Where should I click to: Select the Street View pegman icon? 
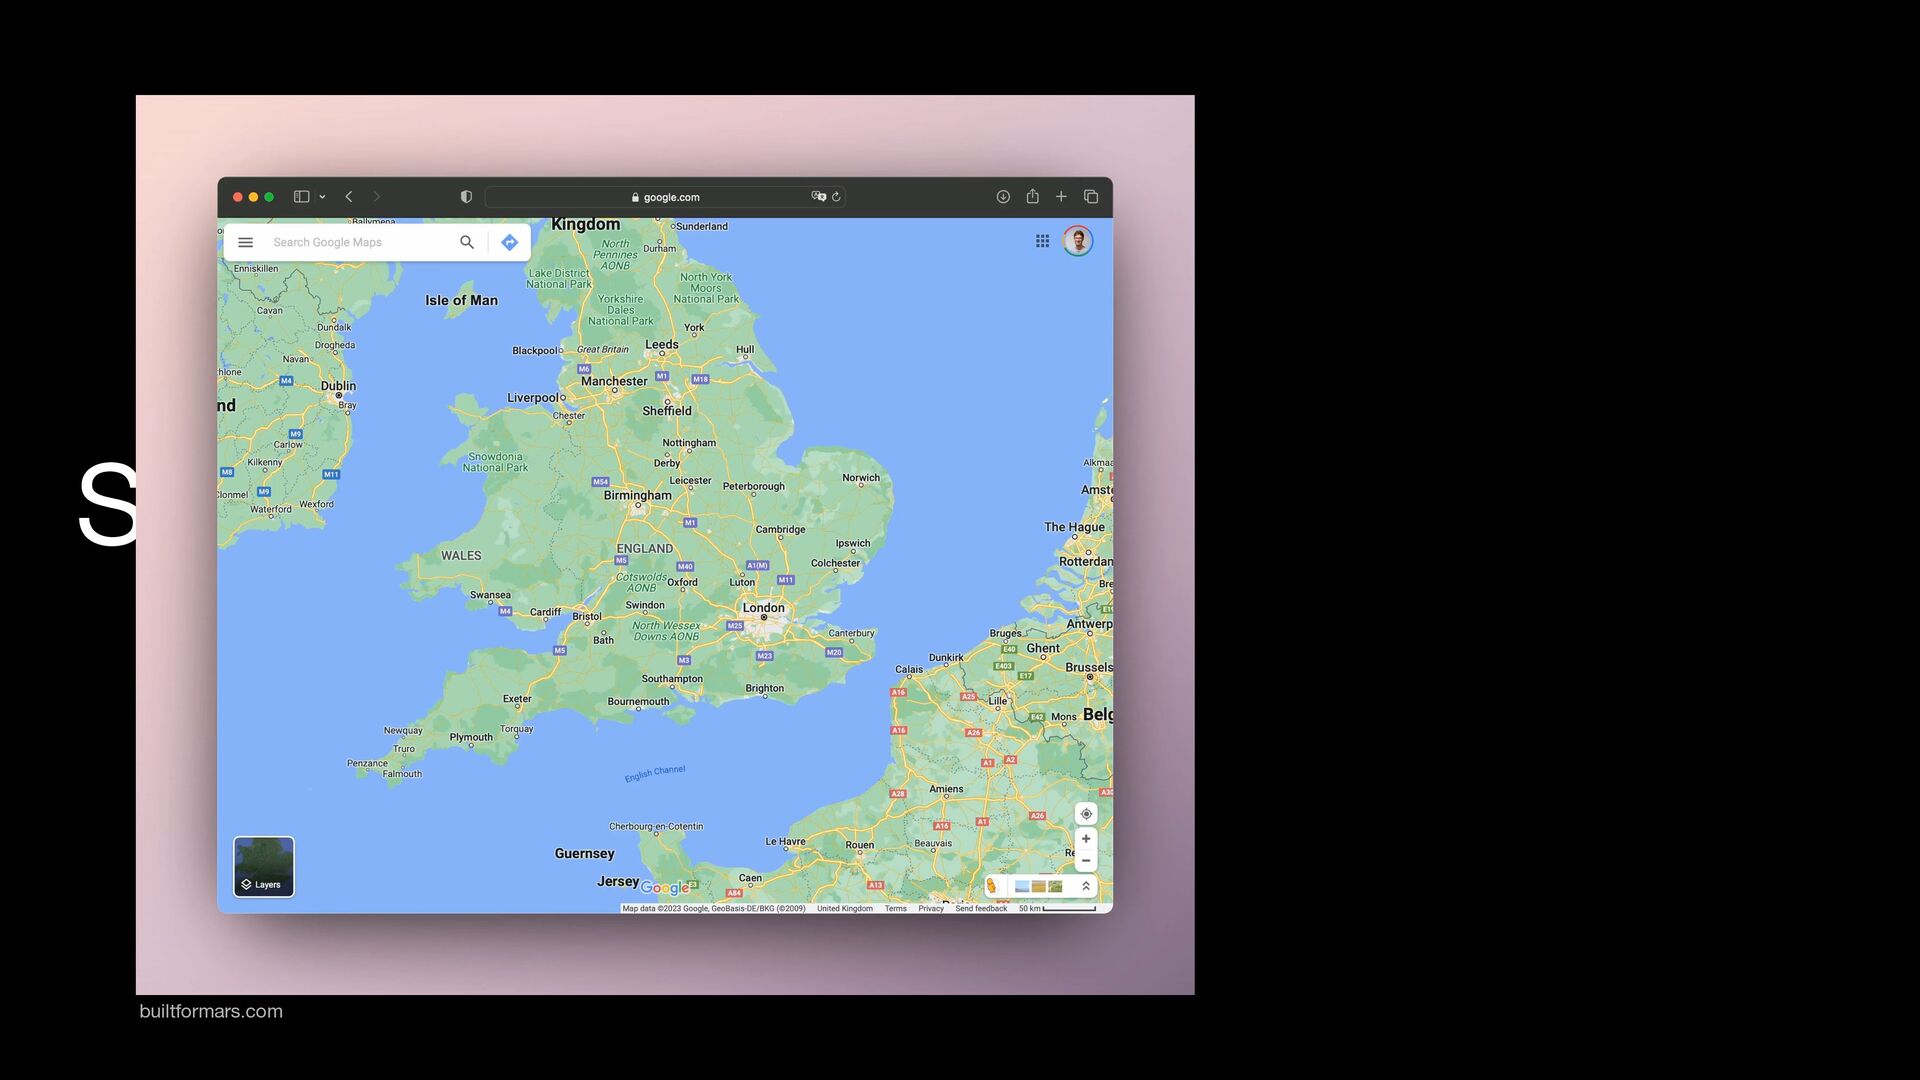click(992, 886)
